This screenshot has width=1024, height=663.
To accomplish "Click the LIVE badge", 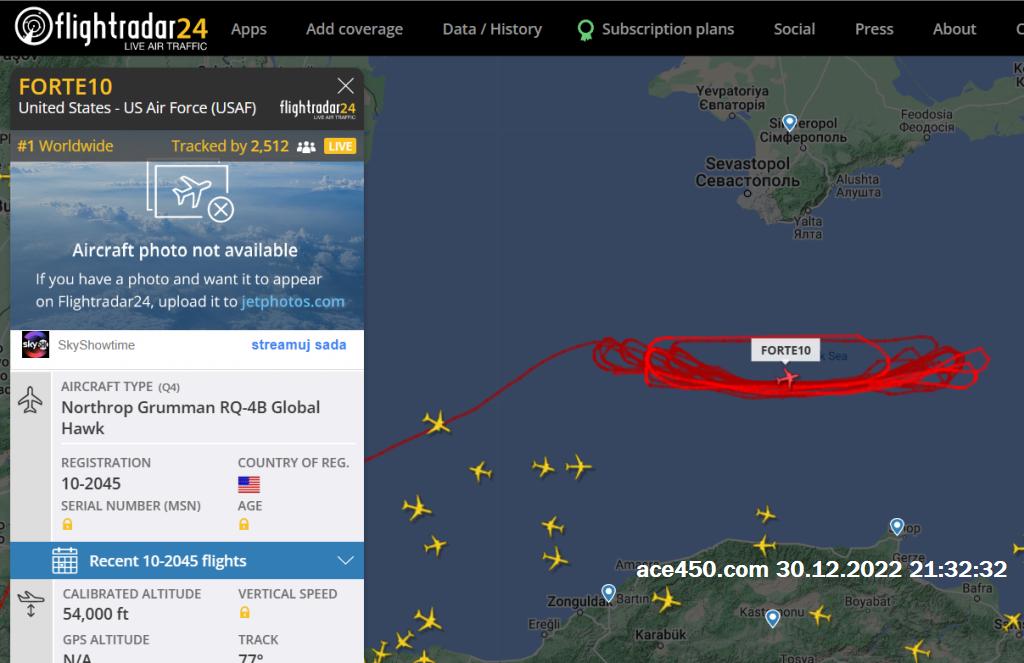I will coord(340,146).
